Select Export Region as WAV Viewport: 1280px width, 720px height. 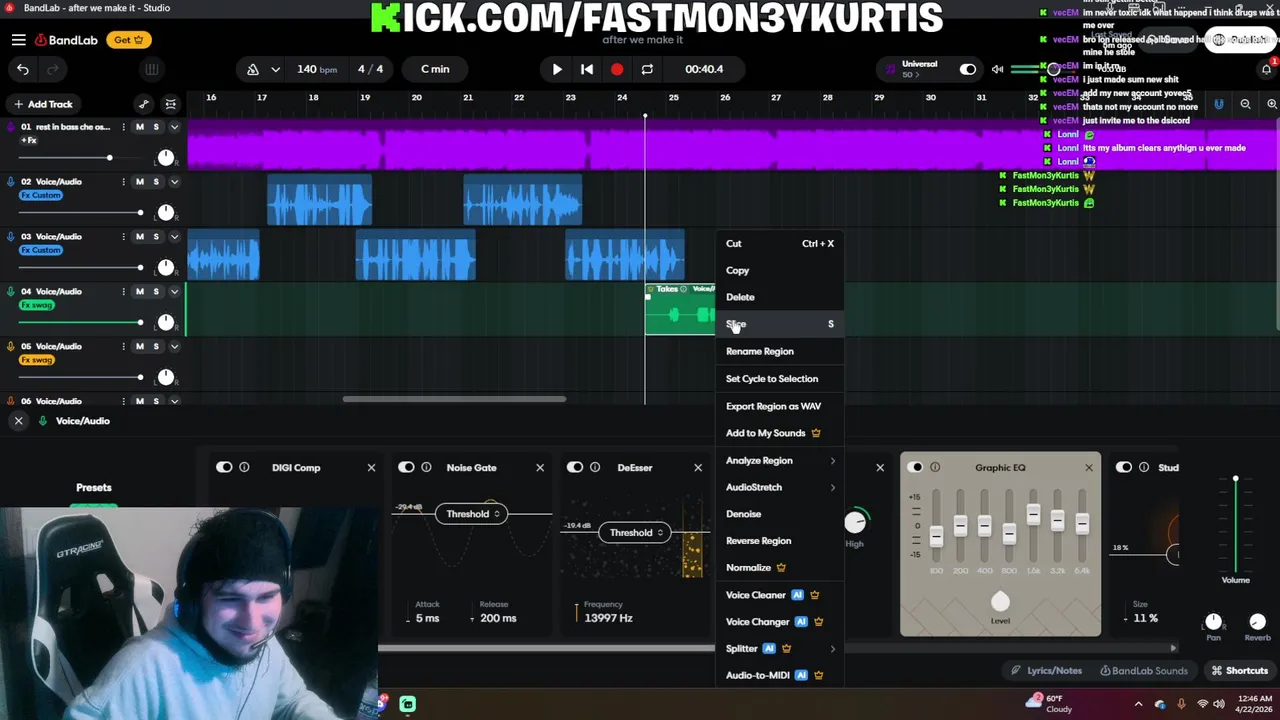tap(780, 406)
